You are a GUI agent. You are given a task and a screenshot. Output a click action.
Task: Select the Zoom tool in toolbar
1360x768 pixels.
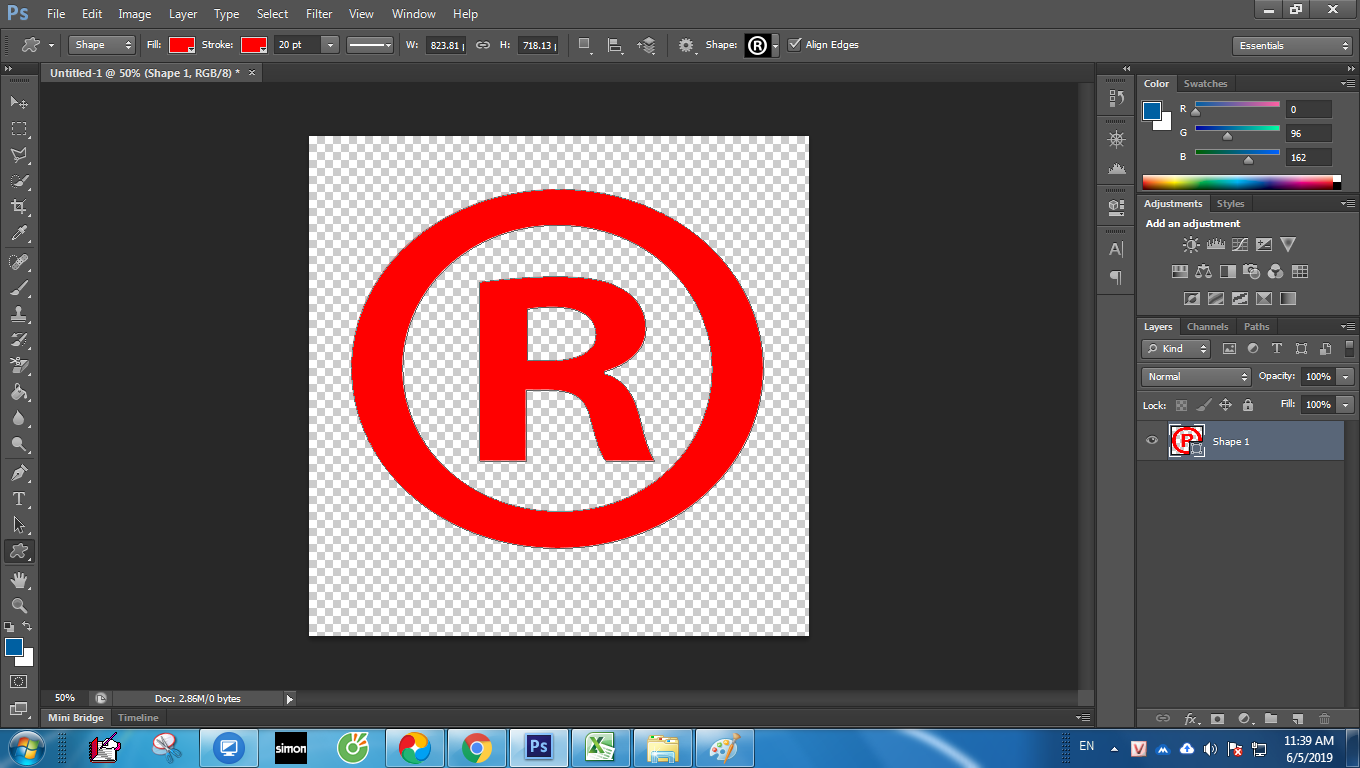[x=19, y=605]
